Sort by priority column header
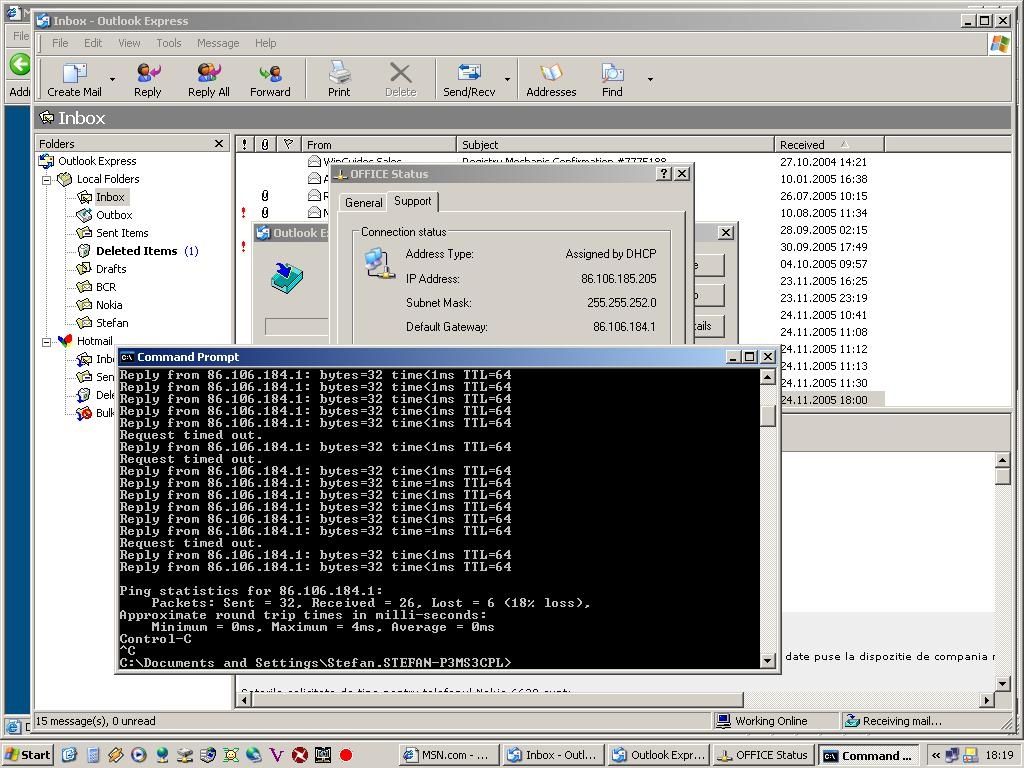The height and width of the screenshot is (768, 1024). pos(245,144)
